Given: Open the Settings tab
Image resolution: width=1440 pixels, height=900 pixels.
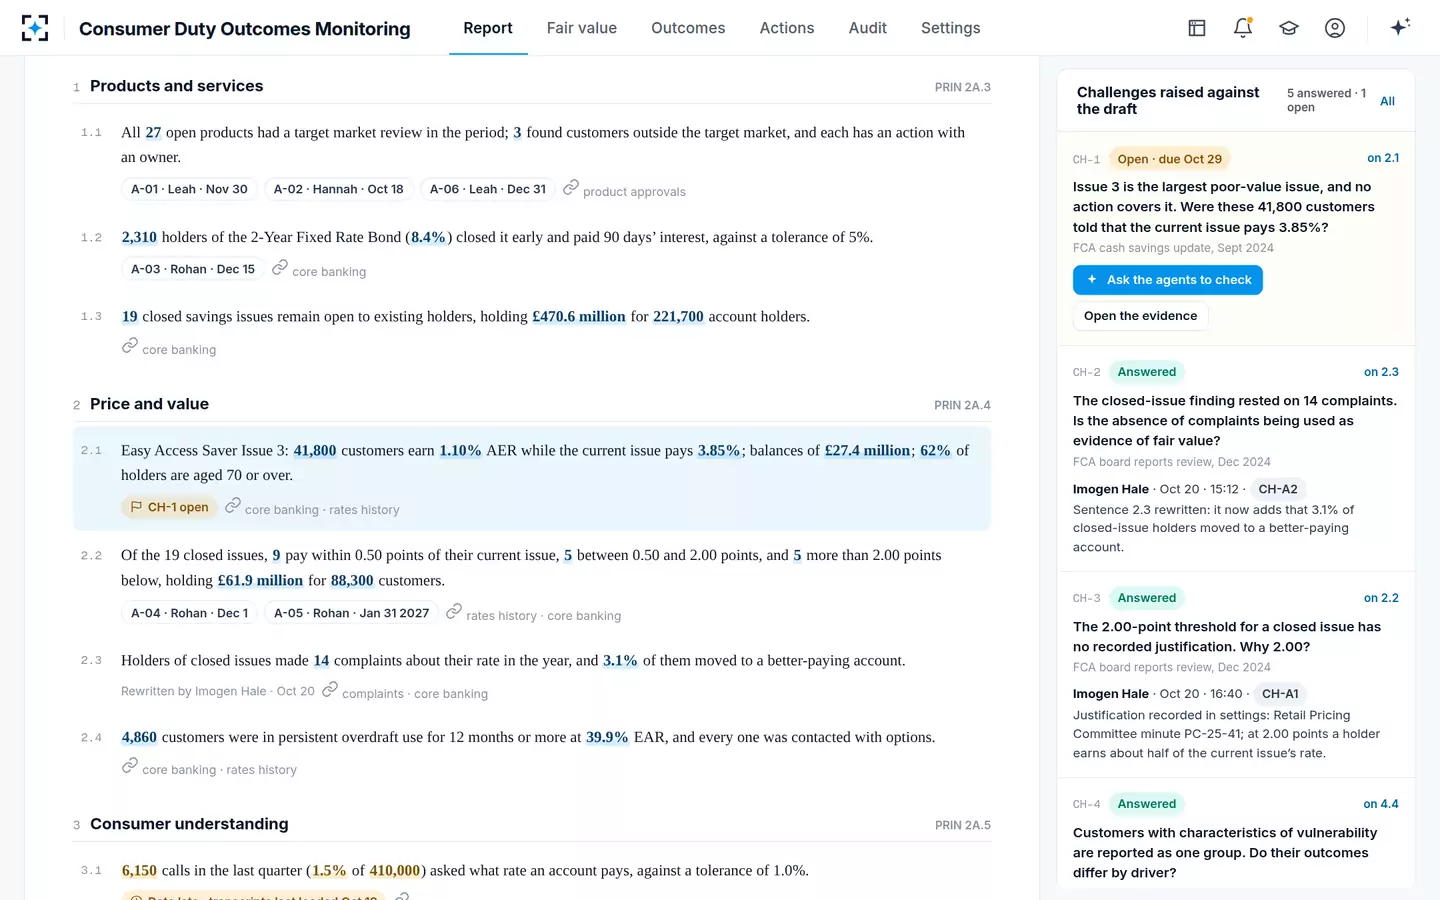Looking at the screenshot, I should click(x=951, y=28).
